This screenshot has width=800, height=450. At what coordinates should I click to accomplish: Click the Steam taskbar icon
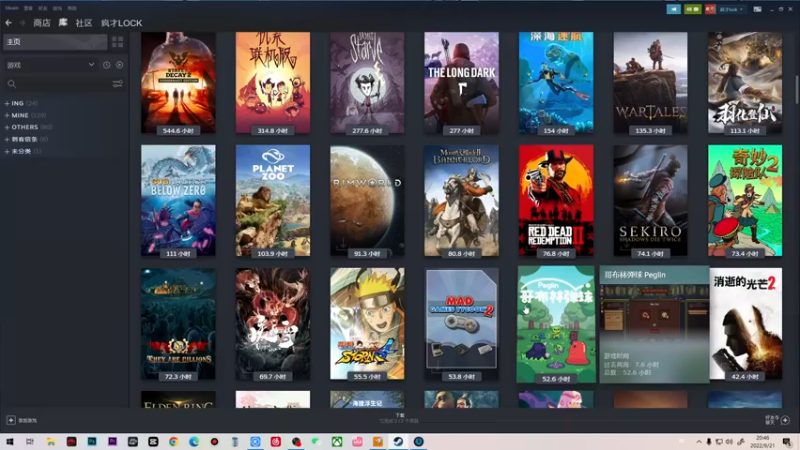click(x=398, y=441)
